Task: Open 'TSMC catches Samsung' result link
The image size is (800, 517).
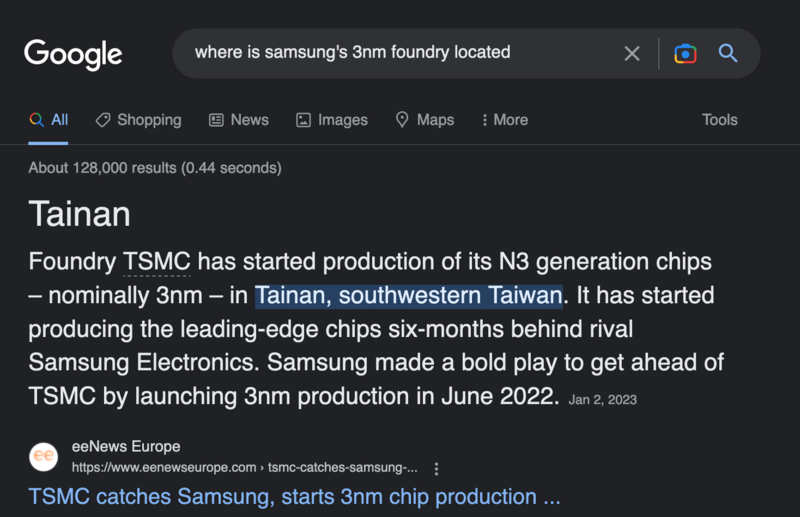Action: [x=294, y=497]
